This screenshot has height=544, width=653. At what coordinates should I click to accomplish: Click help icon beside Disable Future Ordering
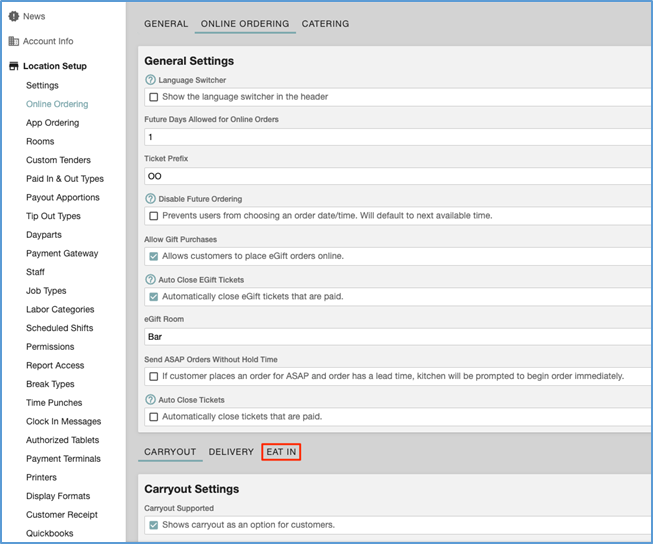pyautogui.click(x=150, y=199)
